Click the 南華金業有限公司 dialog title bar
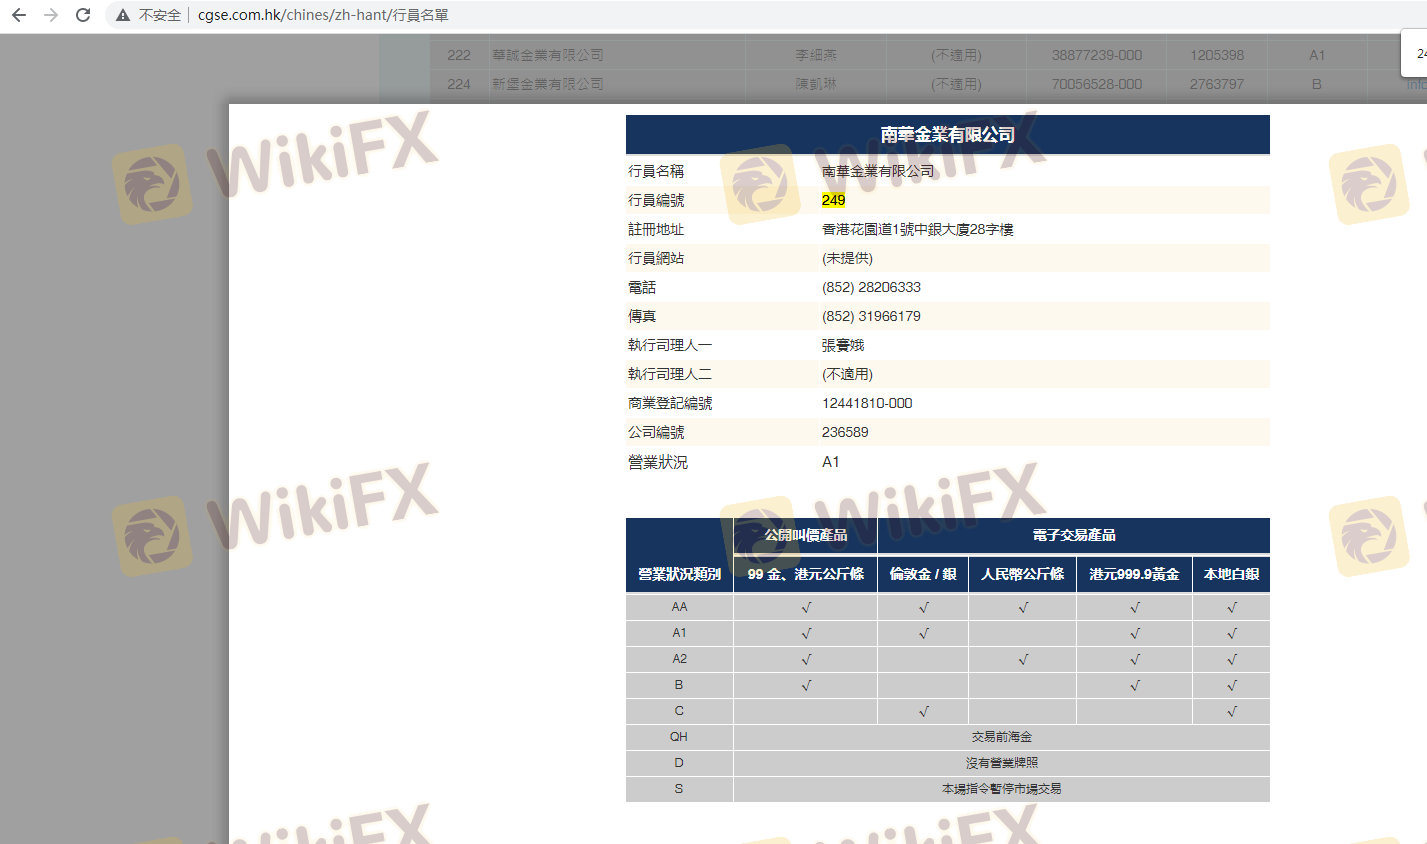Image resolution: width=1427 pixels, height=844 pixels. pyautogui.click(x=947, y=134)
